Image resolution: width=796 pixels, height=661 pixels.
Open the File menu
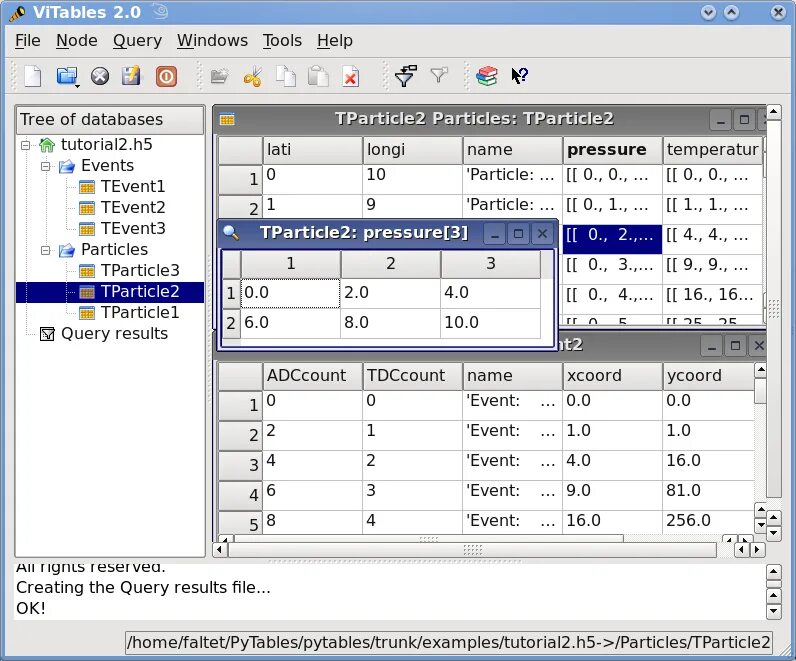click(x=27, y=41)
